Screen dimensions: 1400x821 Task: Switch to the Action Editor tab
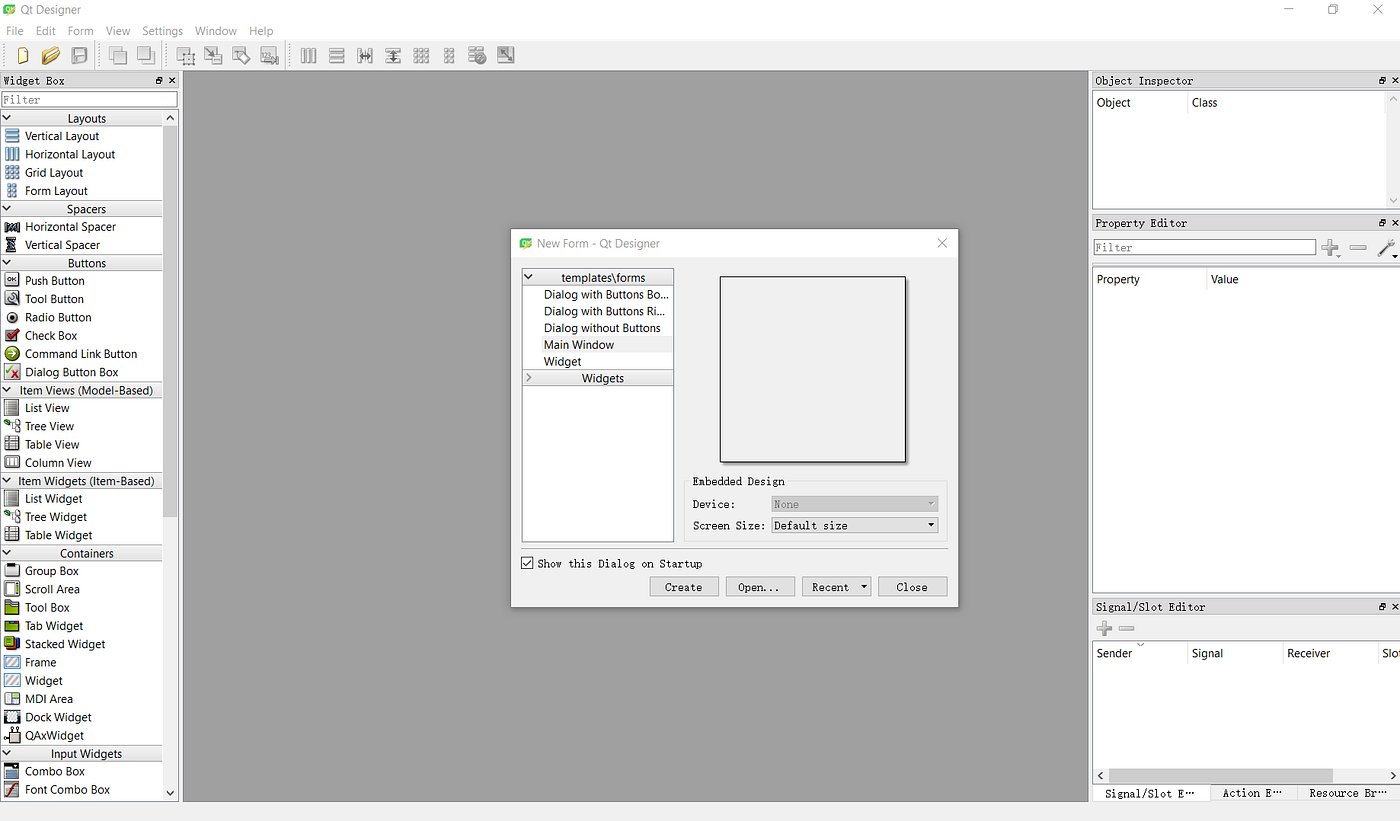click(x=1252, y=792)
